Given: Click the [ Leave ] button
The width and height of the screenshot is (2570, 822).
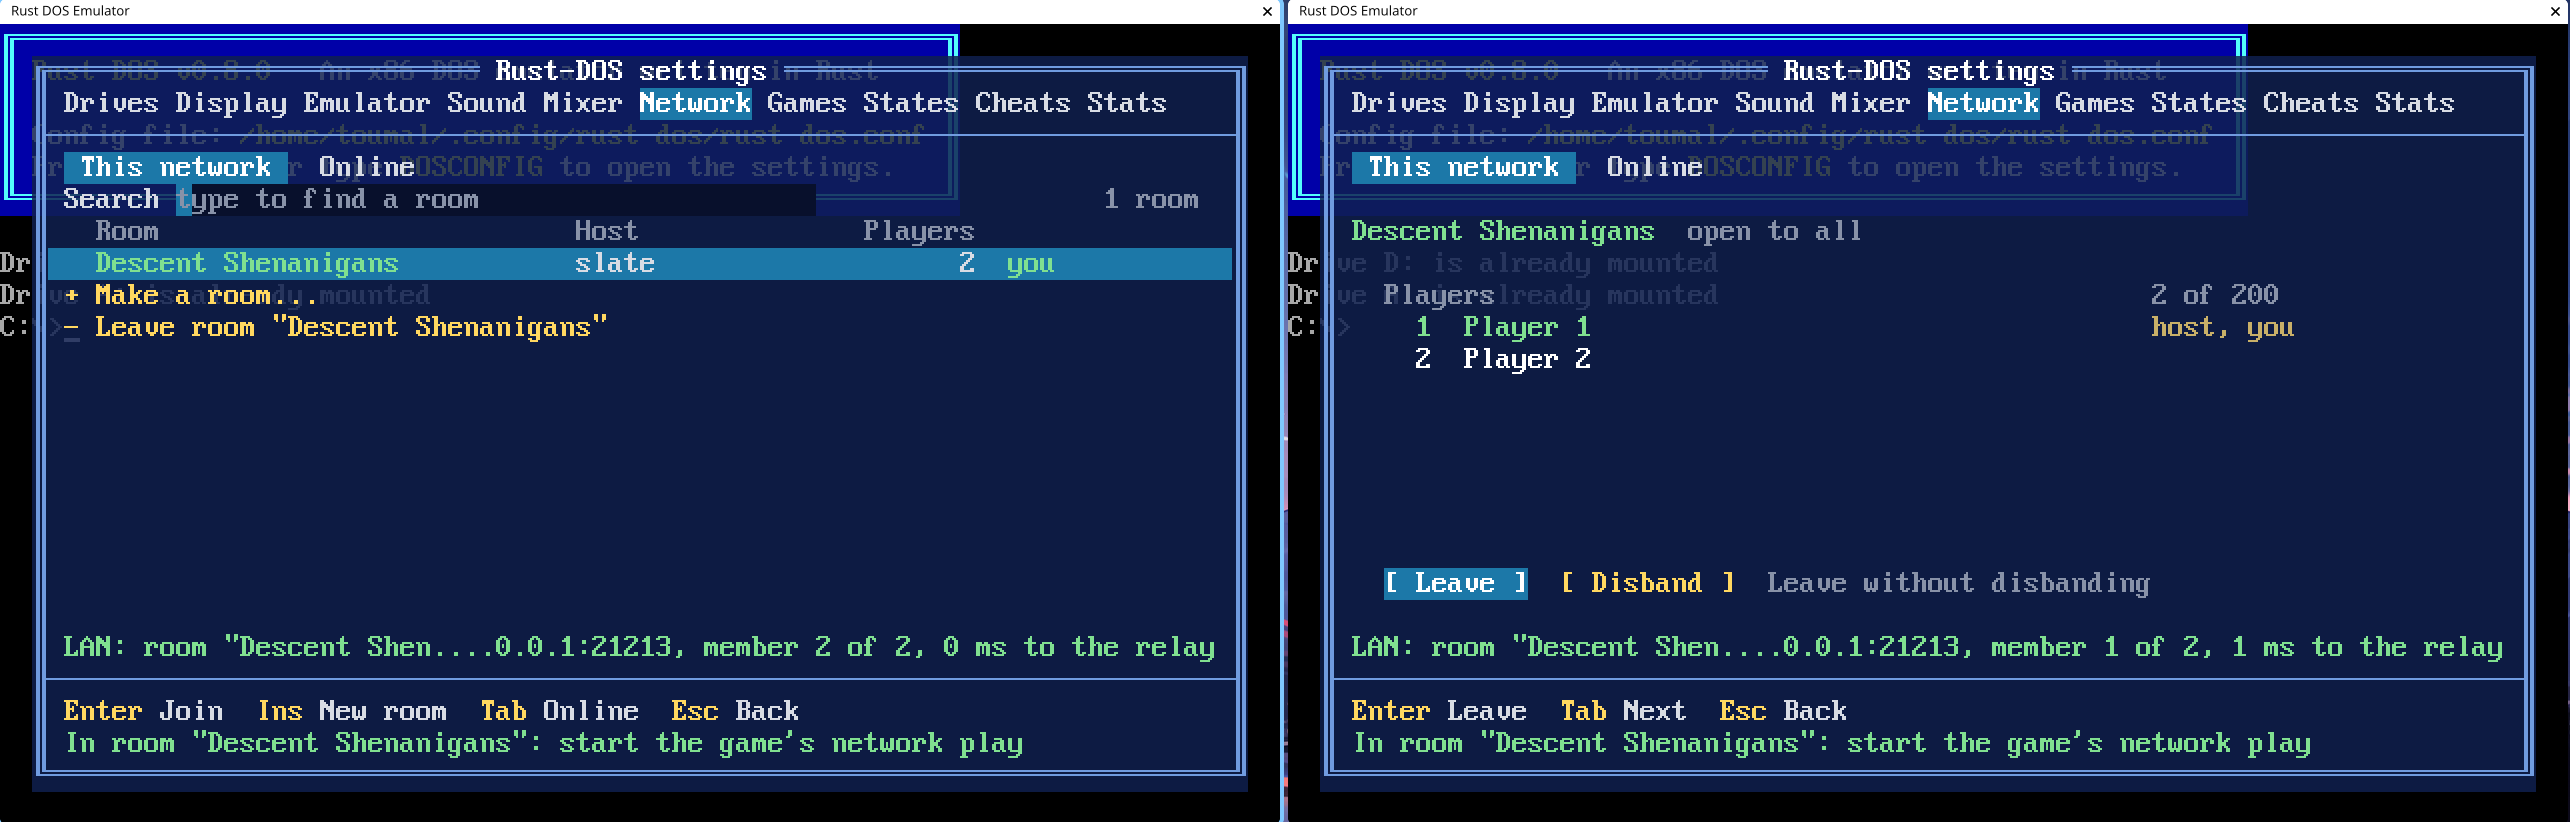Looking at the screenshot, I should pos(1456,583).
